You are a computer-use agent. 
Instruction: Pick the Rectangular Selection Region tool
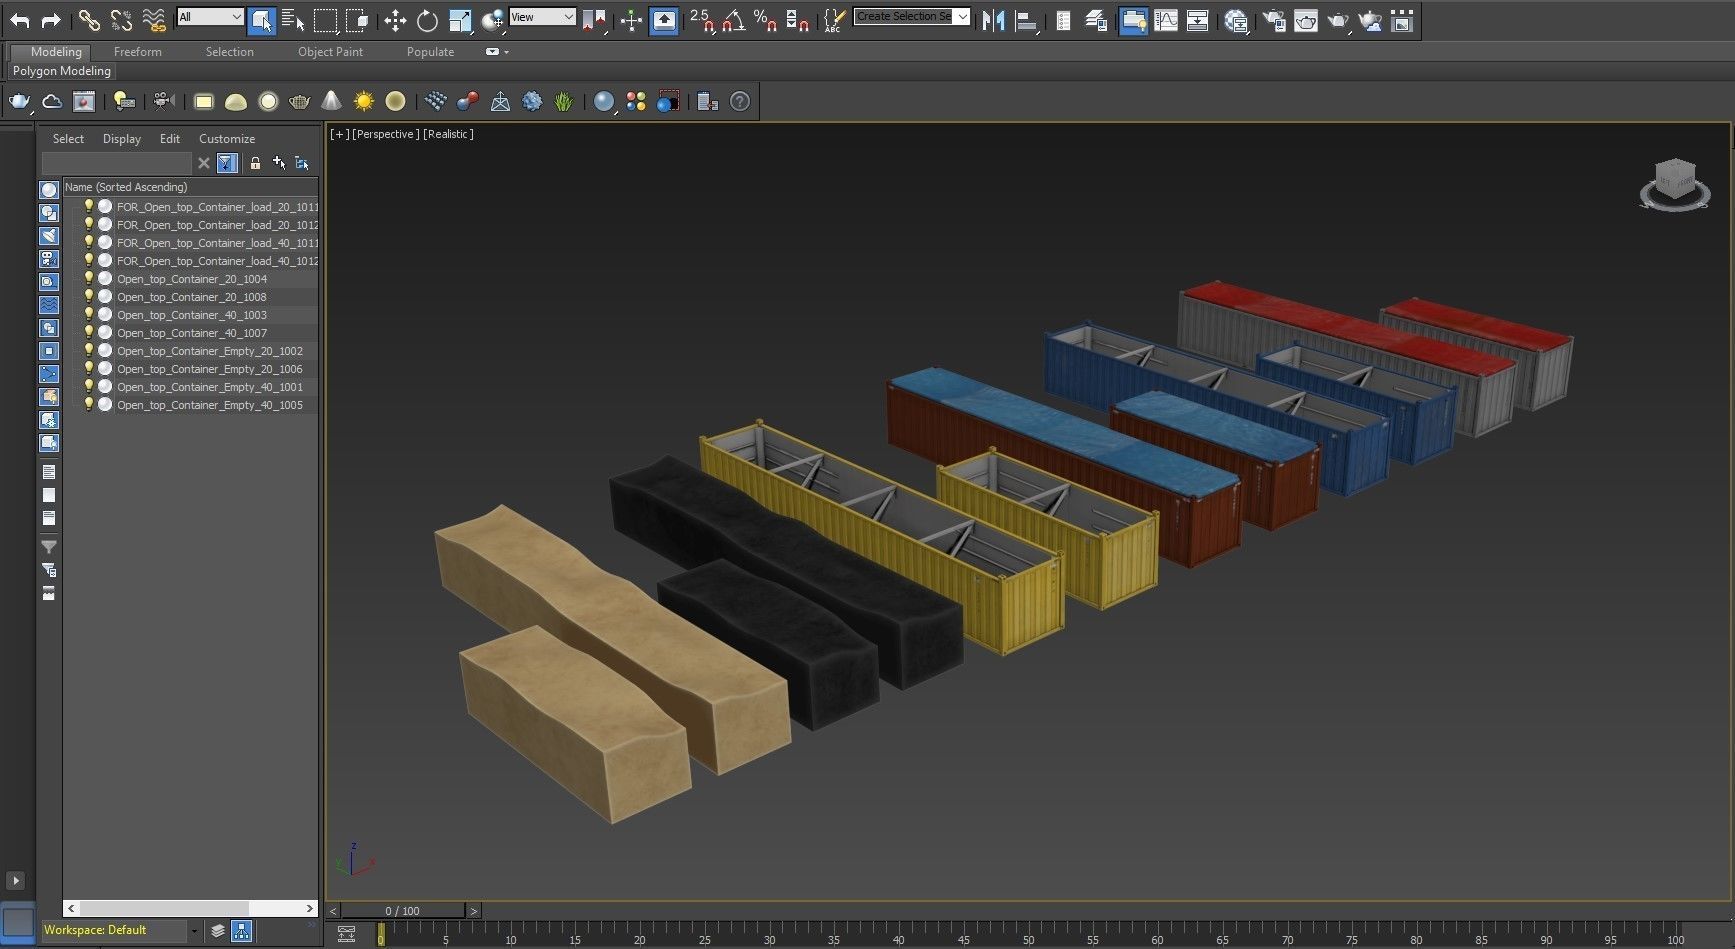(x=325, y=20)
